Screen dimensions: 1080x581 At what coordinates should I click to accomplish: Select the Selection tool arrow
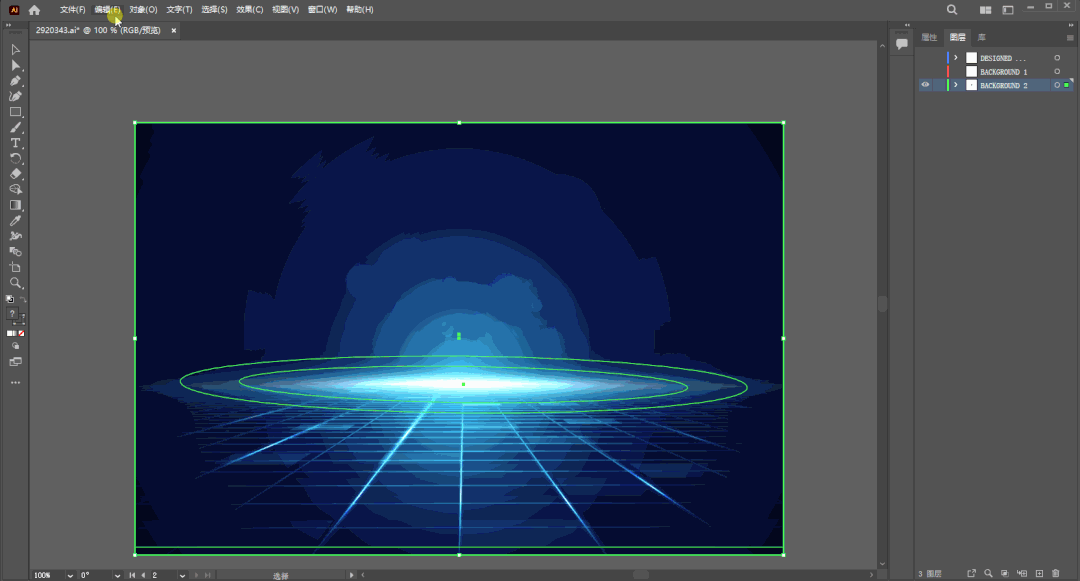15,50
